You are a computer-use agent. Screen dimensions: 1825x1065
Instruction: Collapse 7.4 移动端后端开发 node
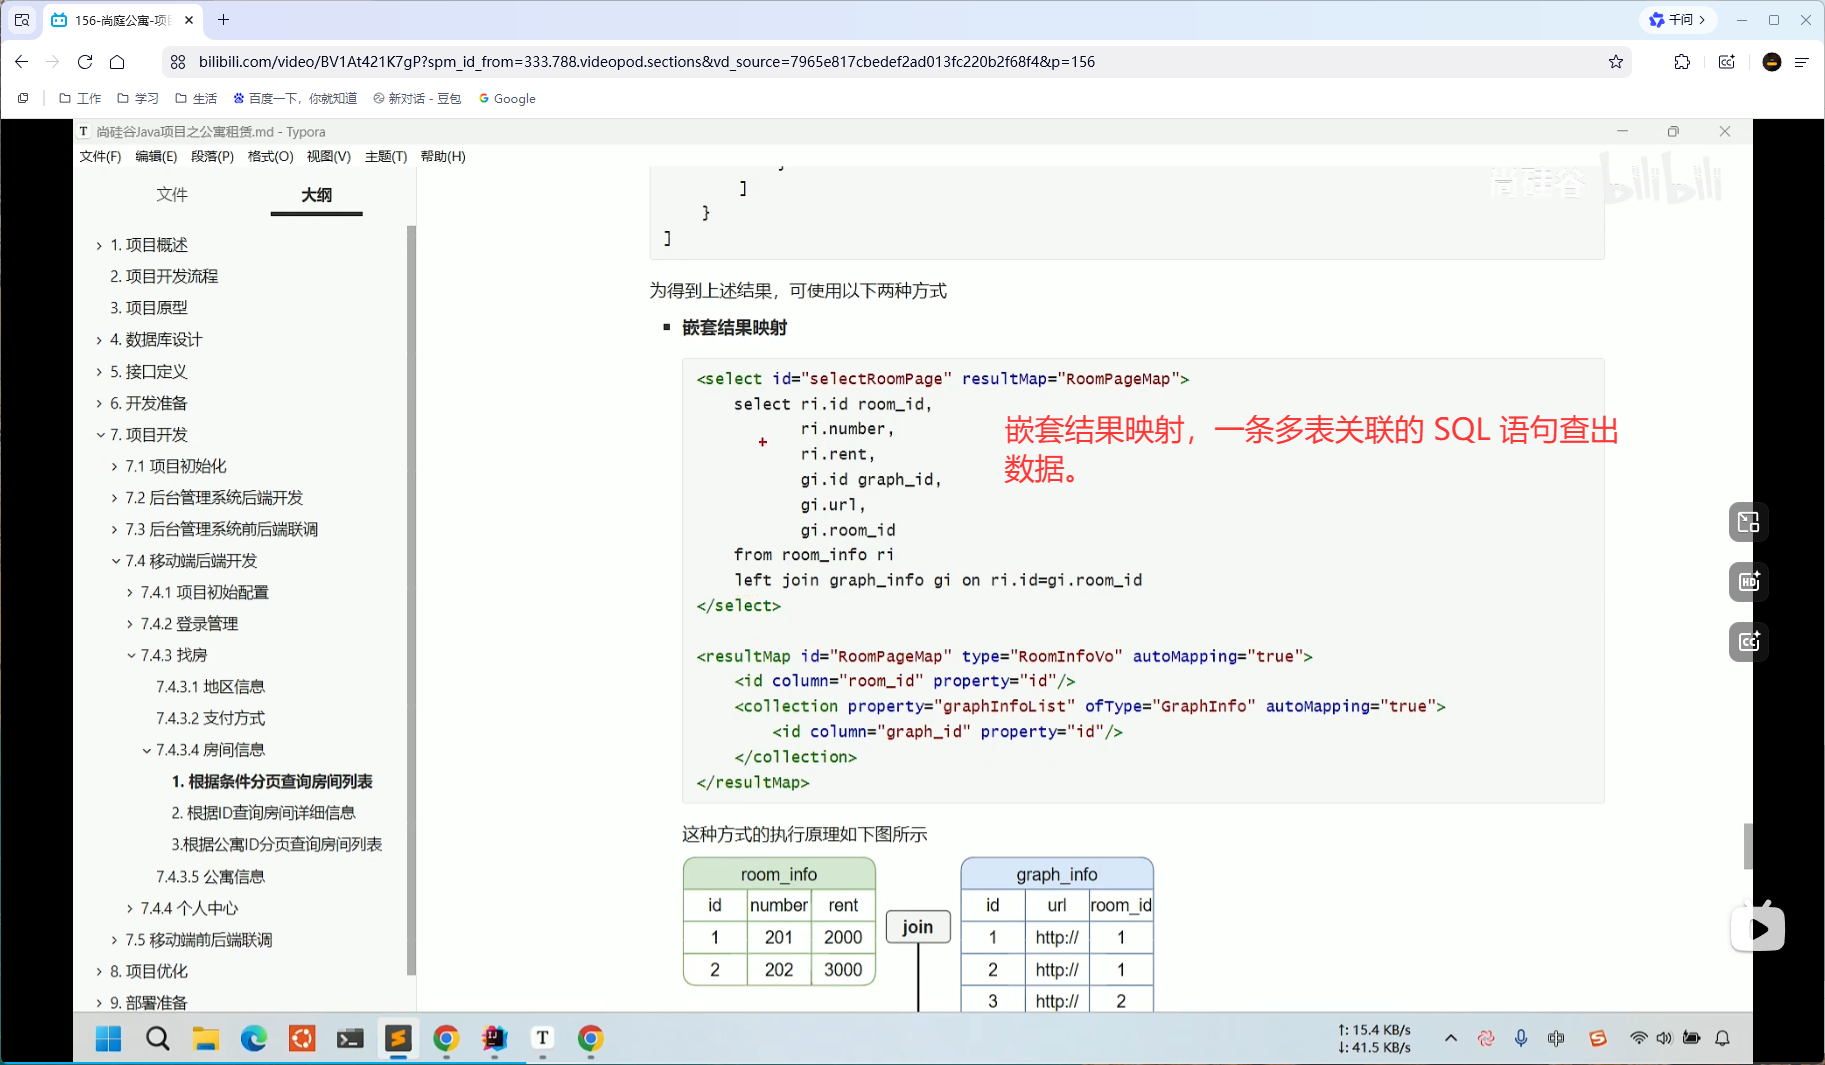pyautogui.click(x=116, y=561)
